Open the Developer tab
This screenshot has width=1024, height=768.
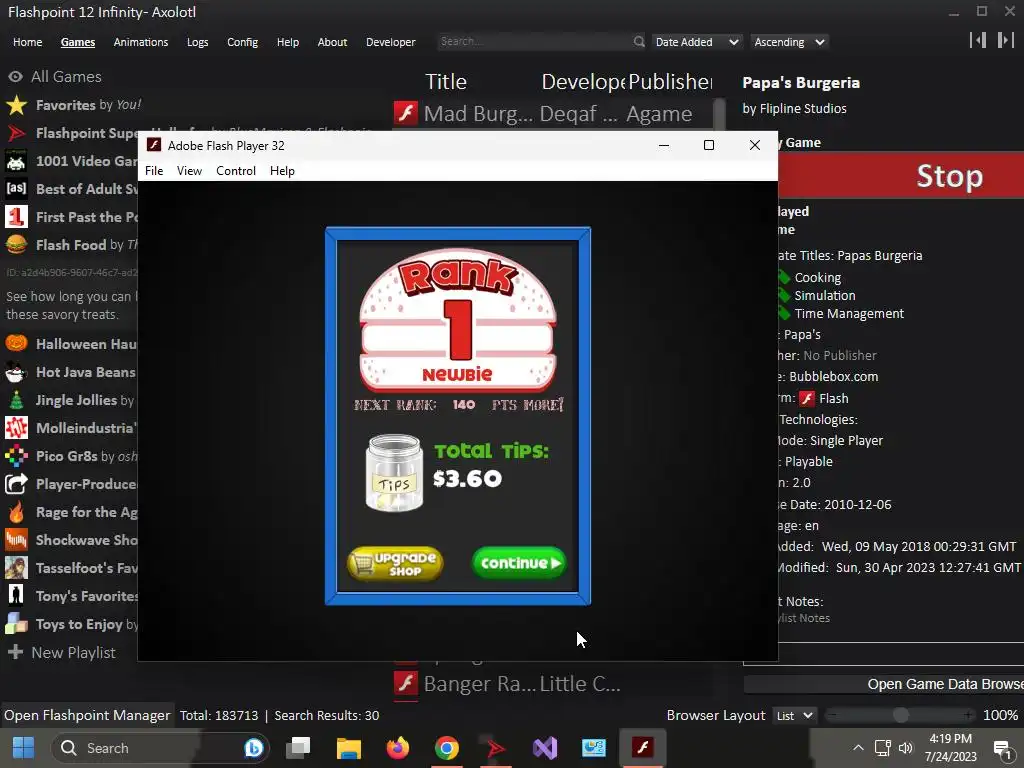pos(391,42)
